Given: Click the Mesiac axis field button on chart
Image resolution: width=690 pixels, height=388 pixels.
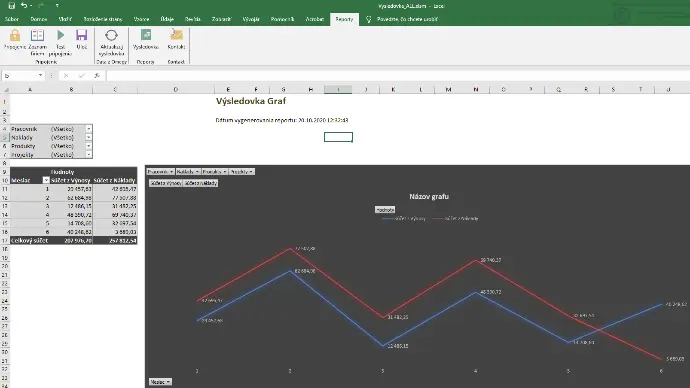Looking at the screenshot, I should [x=160, y=382].
